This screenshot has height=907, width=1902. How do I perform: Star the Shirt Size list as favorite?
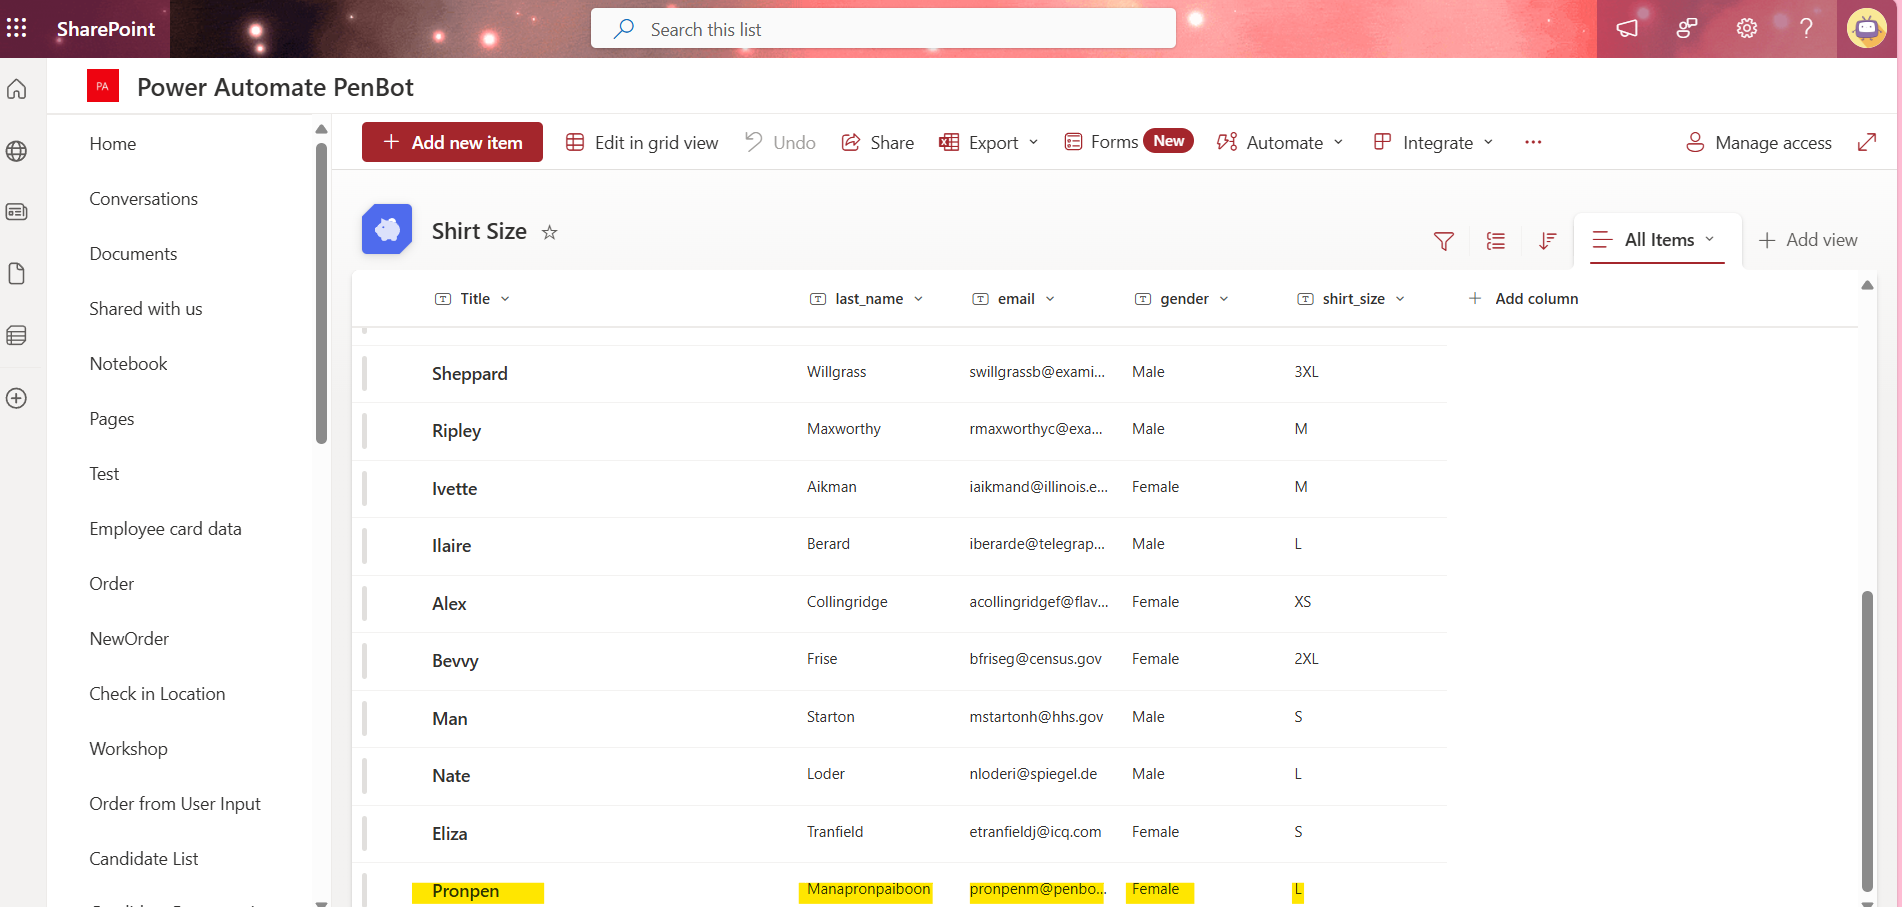point(548,232)
